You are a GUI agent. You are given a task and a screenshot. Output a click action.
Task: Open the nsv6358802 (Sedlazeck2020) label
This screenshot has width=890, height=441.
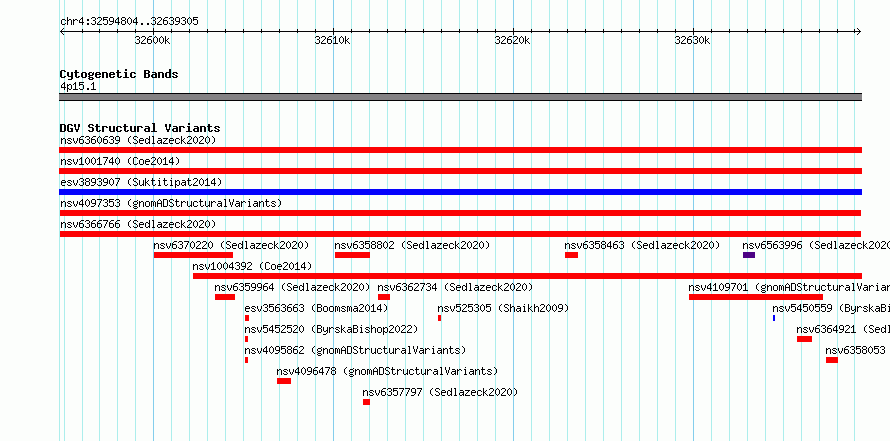click(x=412, y=245)
